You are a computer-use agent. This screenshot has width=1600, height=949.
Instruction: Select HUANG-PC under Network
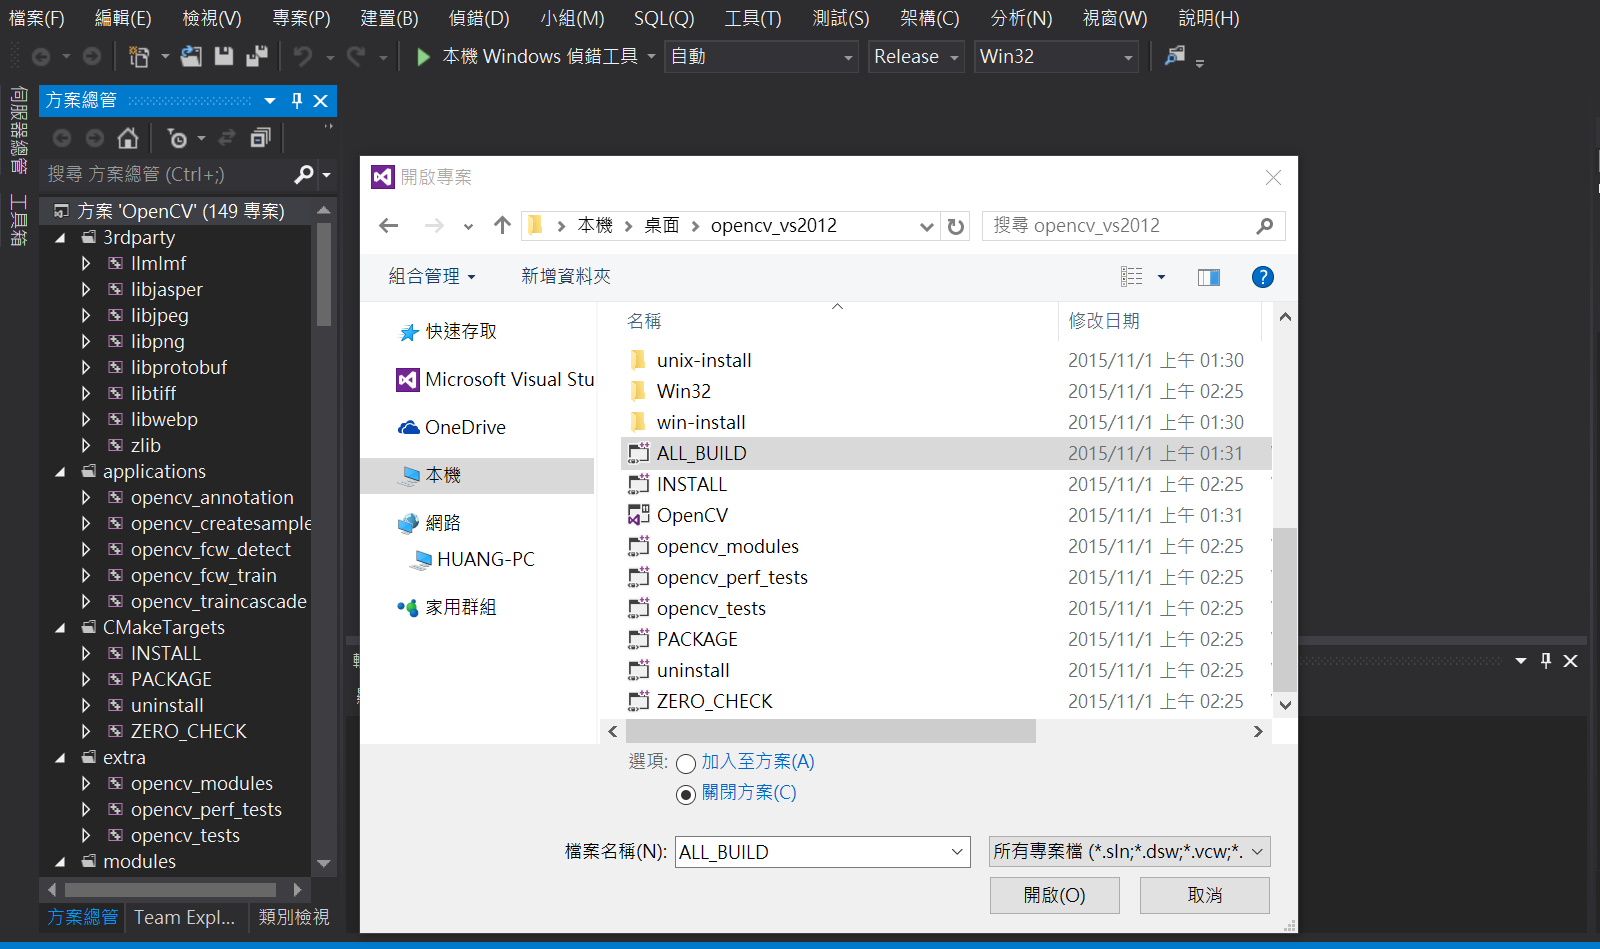tap(472, 560)
